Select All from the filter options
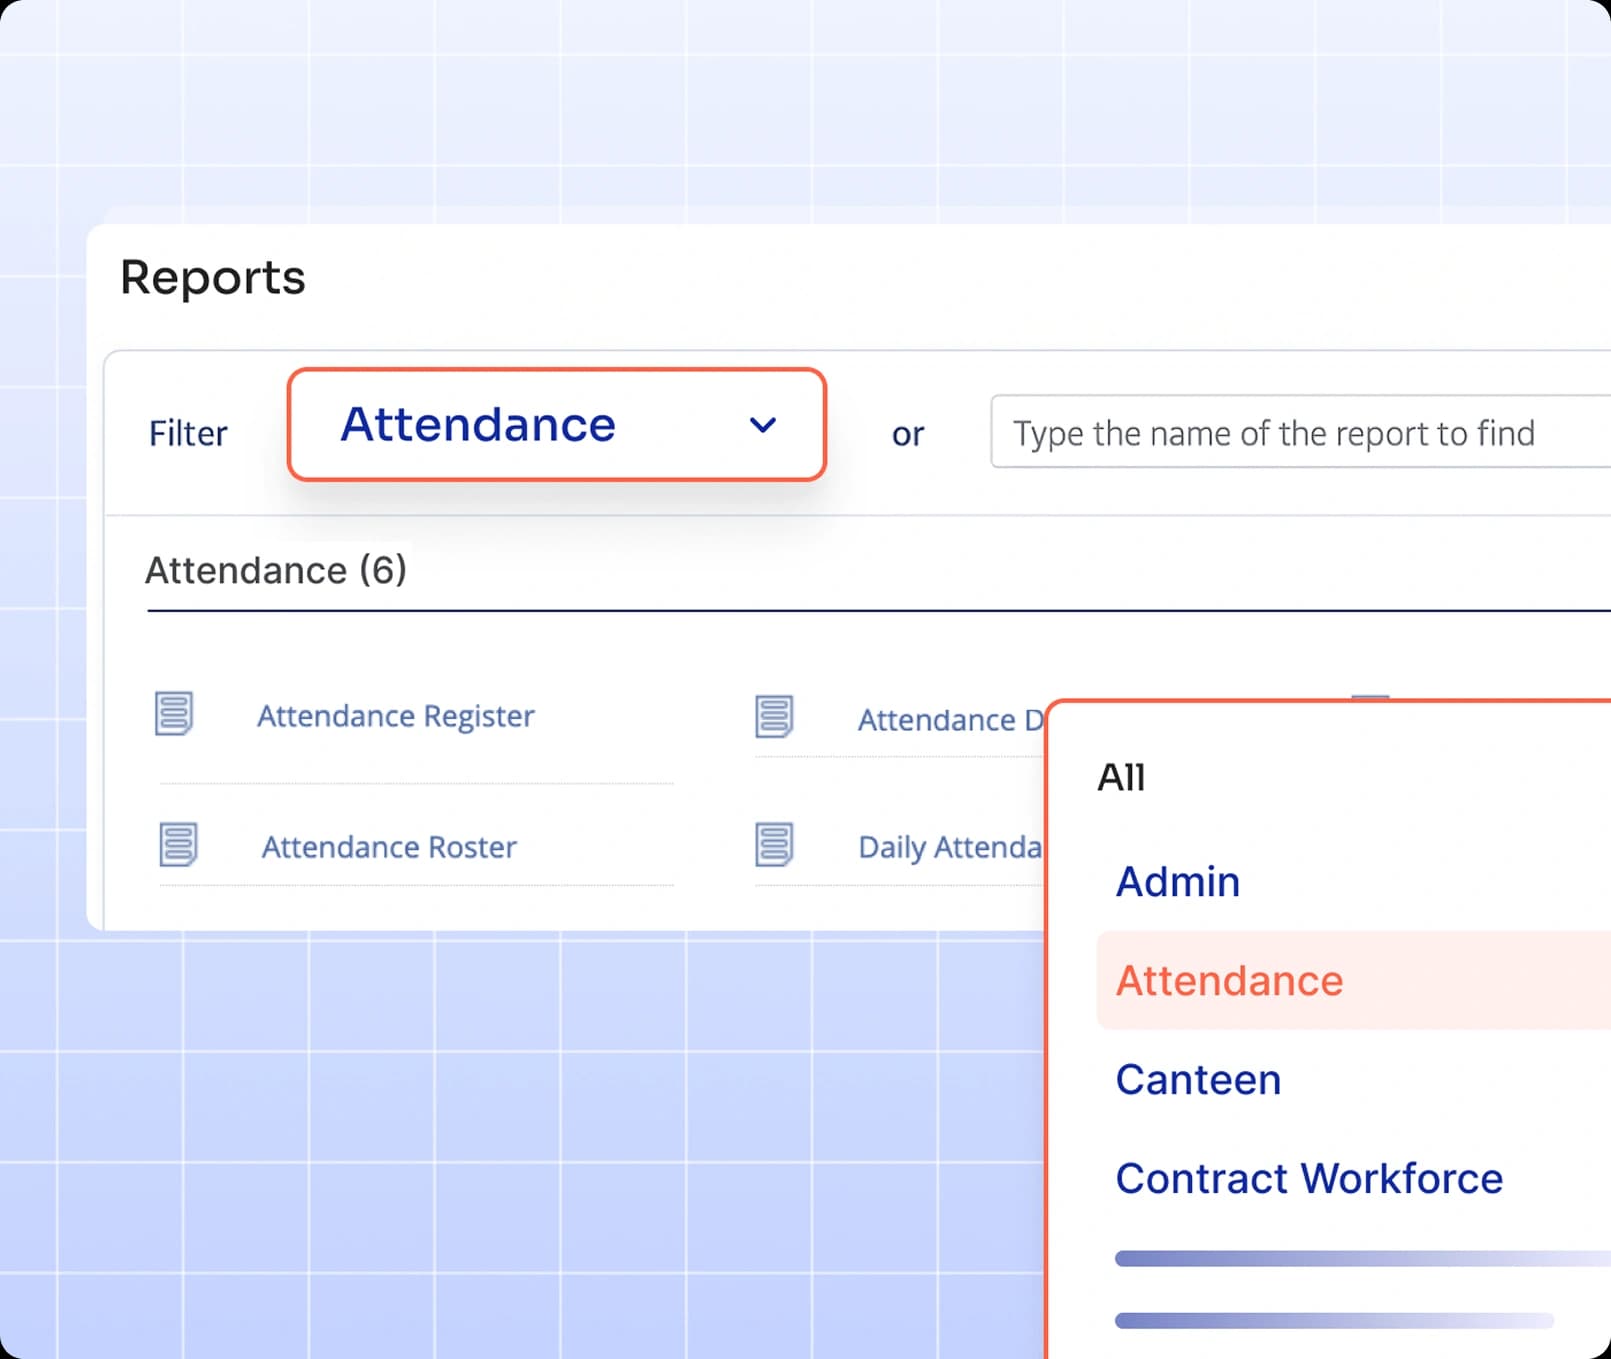Image resolution: width=1611 pixels, height=1359 pixels. click(x=1122, y=777)
